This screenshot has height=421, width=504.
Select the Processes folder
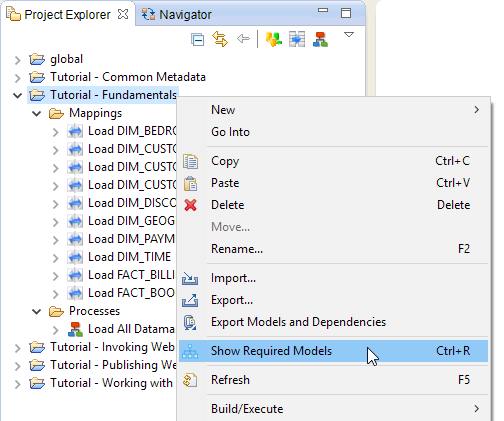(x=94, y=311)
